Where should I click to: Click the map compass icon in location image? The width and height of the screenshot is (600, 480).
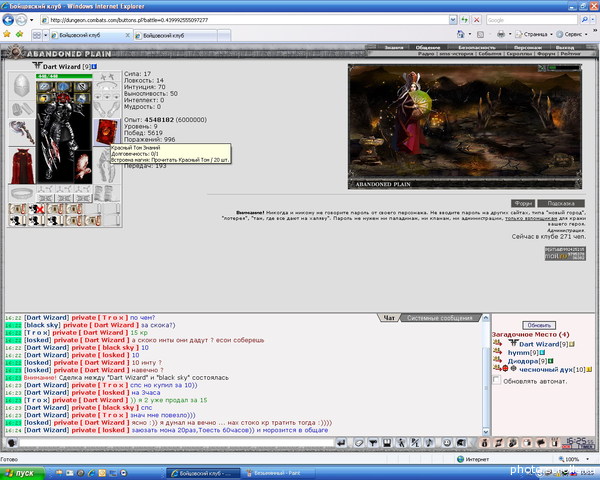pyautogui.click(x=542, y=68)
